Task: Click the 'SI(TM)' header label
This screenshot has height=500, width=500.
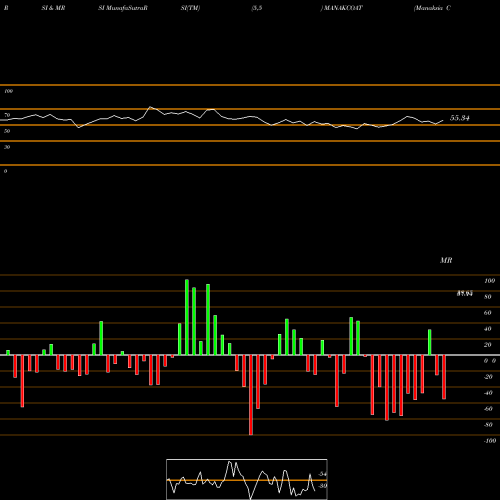Action: coord(190,8)
